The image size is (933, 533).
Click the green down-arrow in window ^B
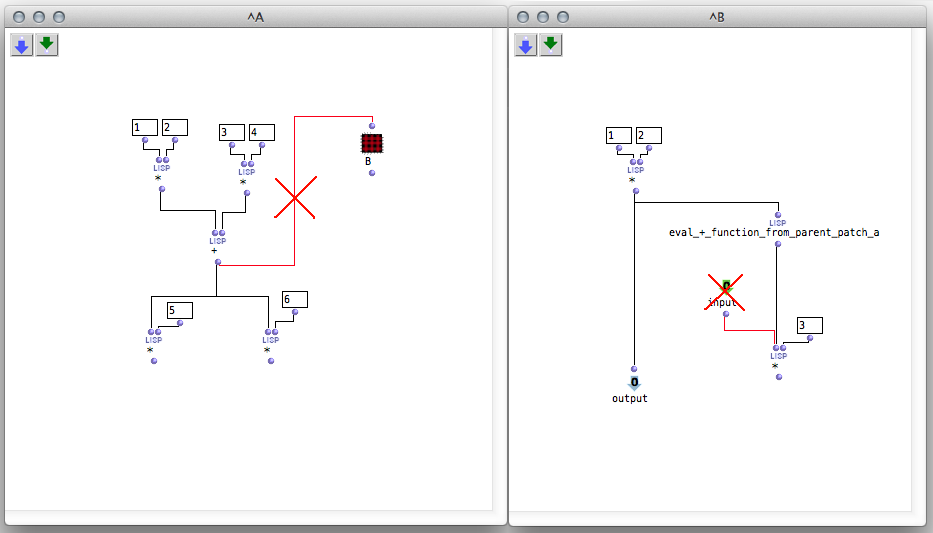click(550, 45)
